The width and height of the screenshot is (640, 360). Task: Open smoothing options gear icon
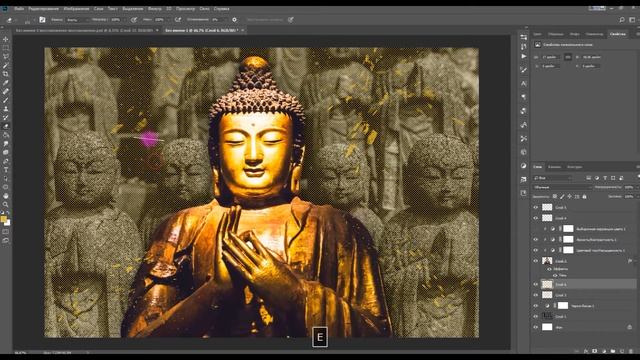pyautogui.click(x=234, y=20)
